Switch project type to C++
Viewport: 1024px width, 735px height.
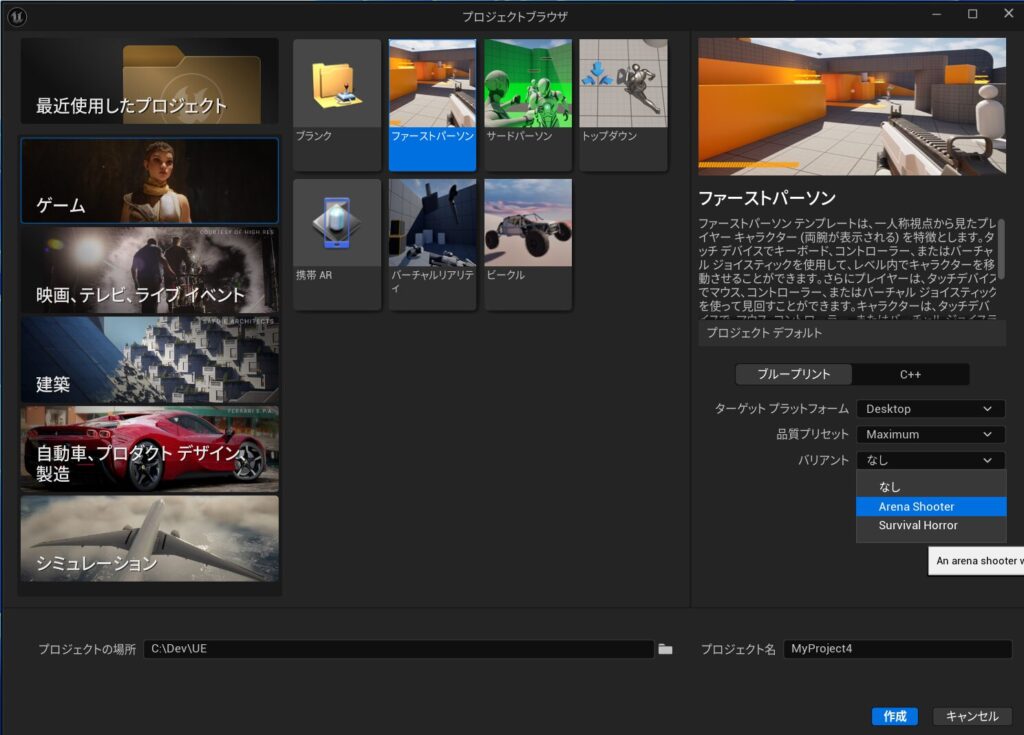(910, 374)
